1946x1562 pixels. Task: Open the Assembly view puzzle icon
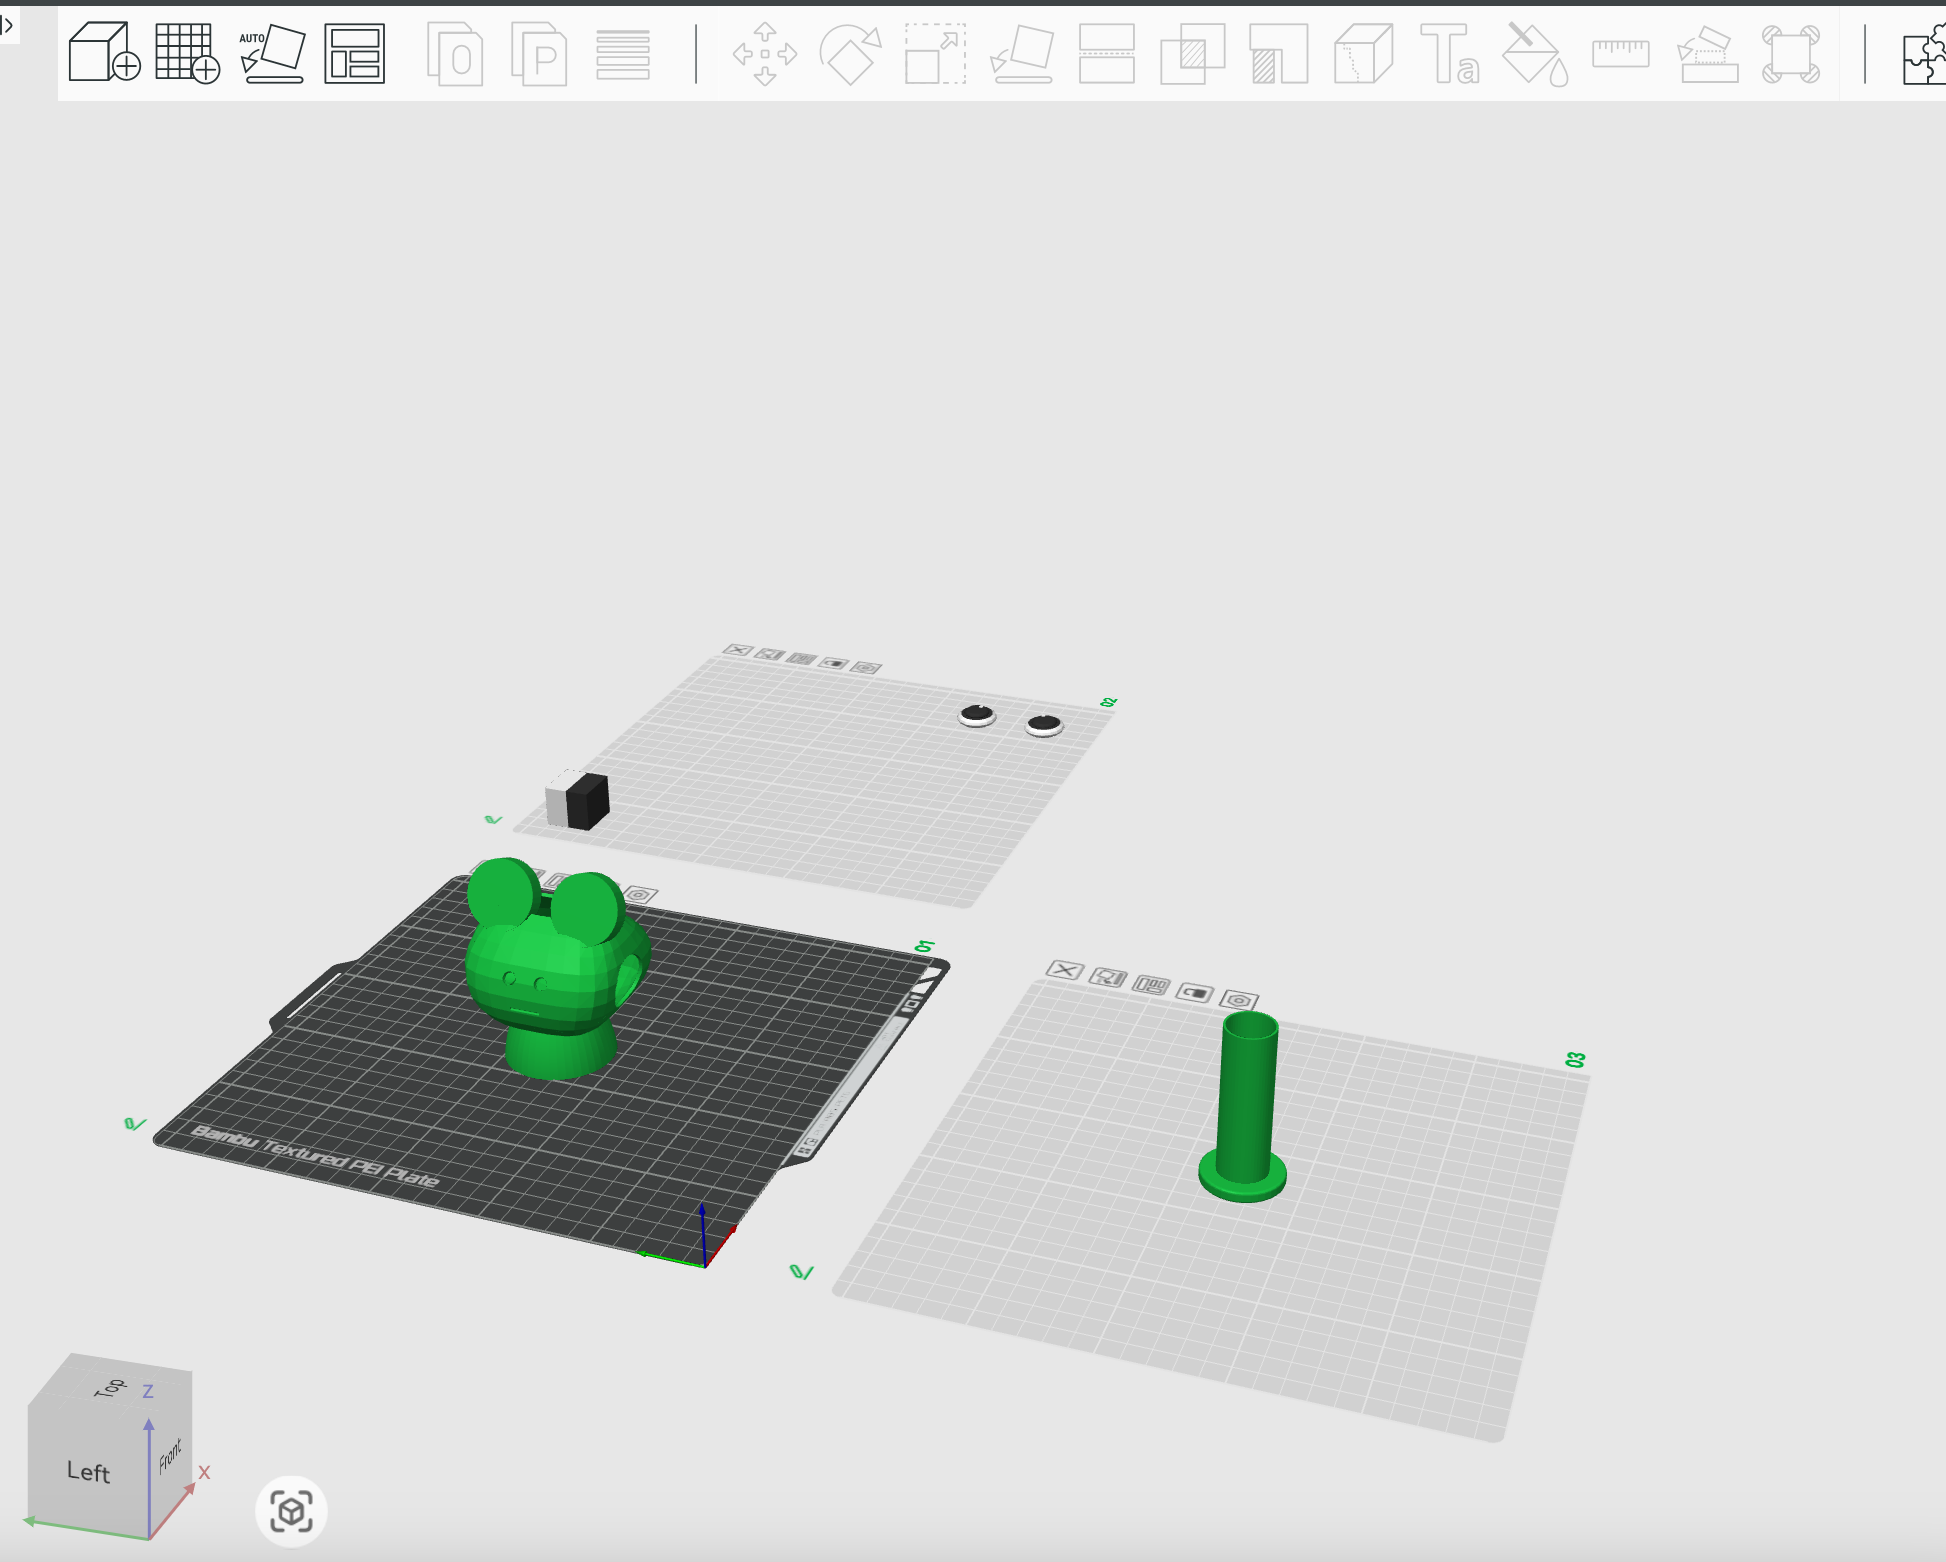click(1925, 54)
